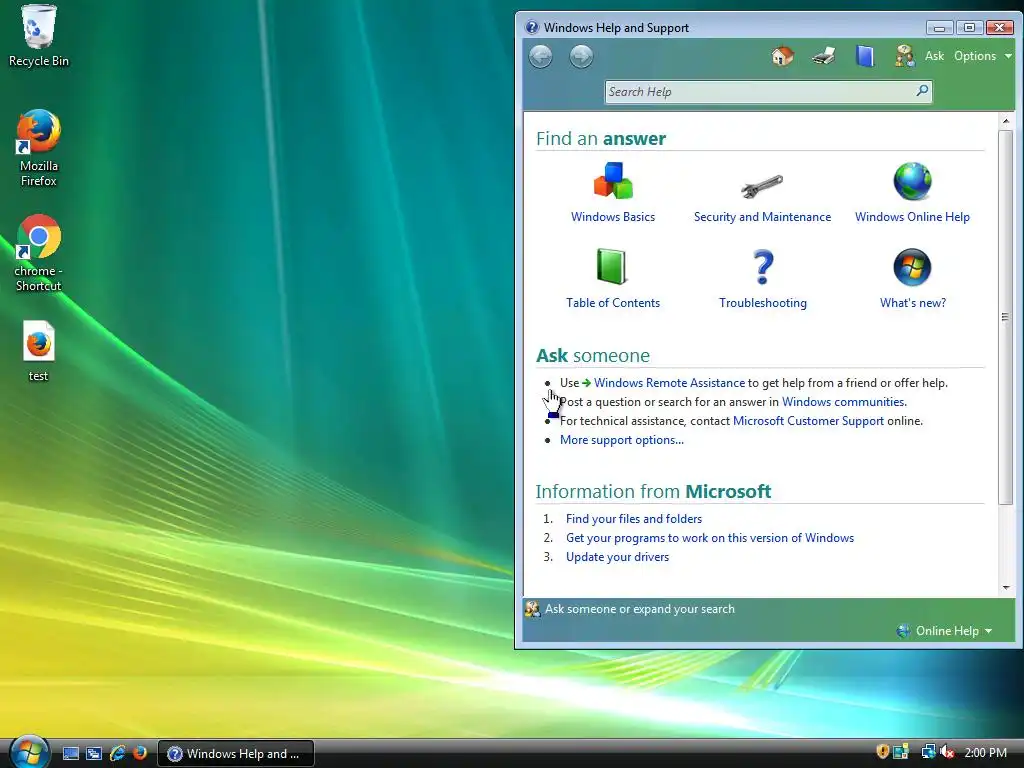Click the Table of Contents link text
The width and height of the screenshot is (1024, 768).
point(613,303)
